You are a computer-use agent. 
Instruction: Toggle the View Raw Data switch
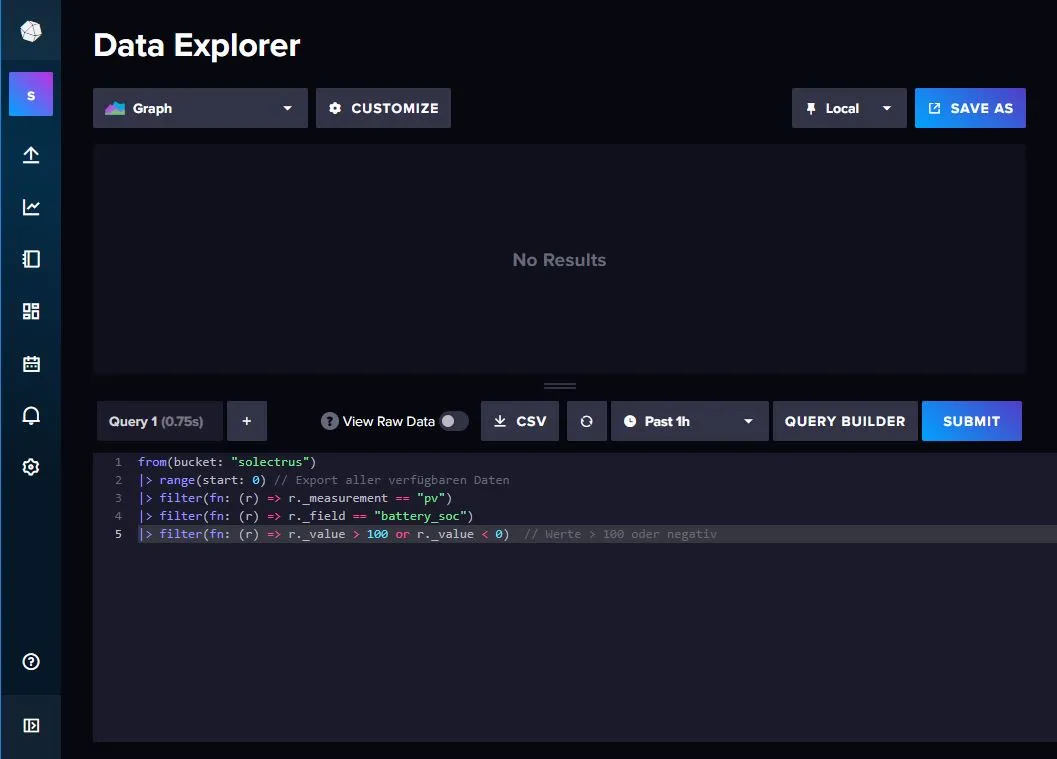point(453,421)
